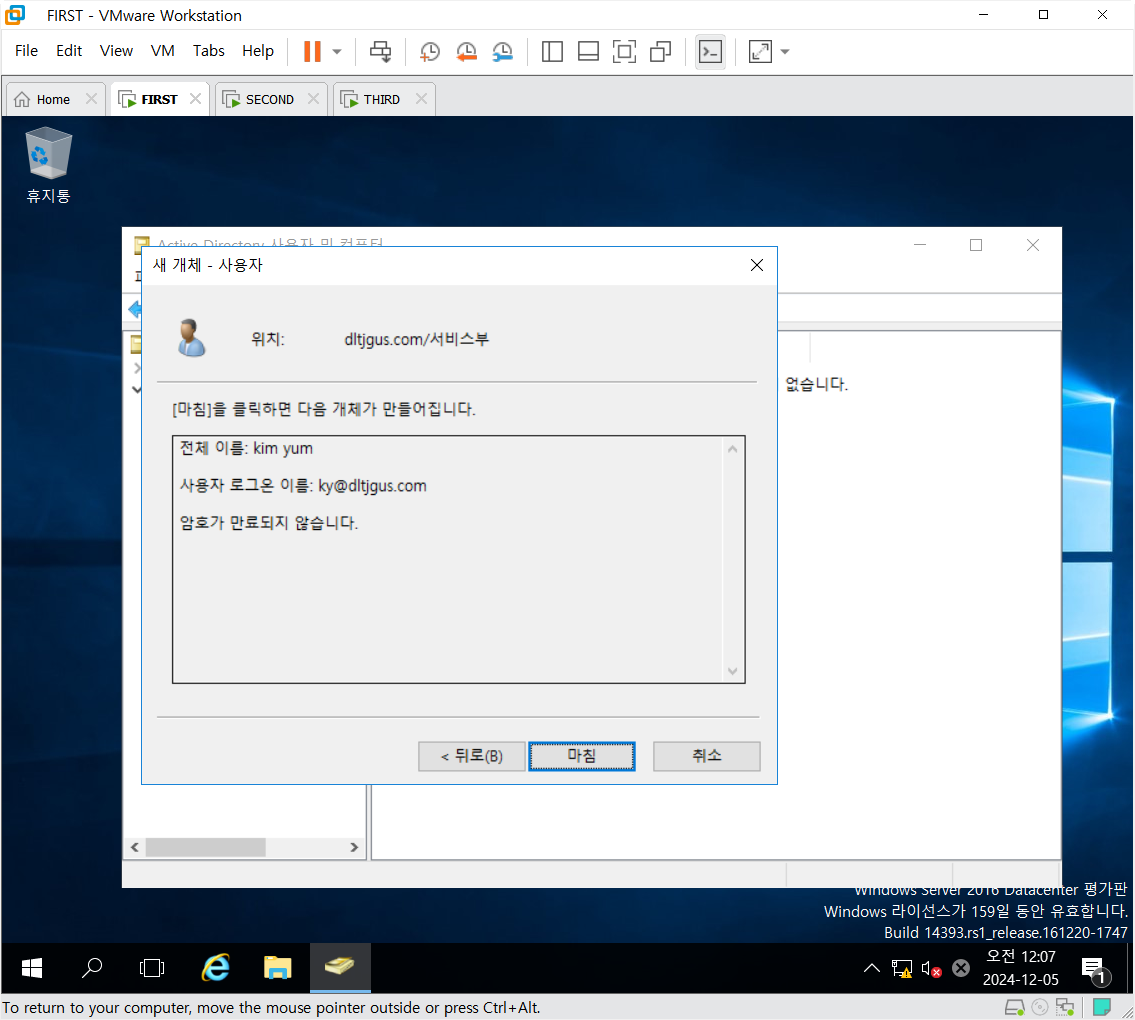Open the VM menu

coord(162,51)
